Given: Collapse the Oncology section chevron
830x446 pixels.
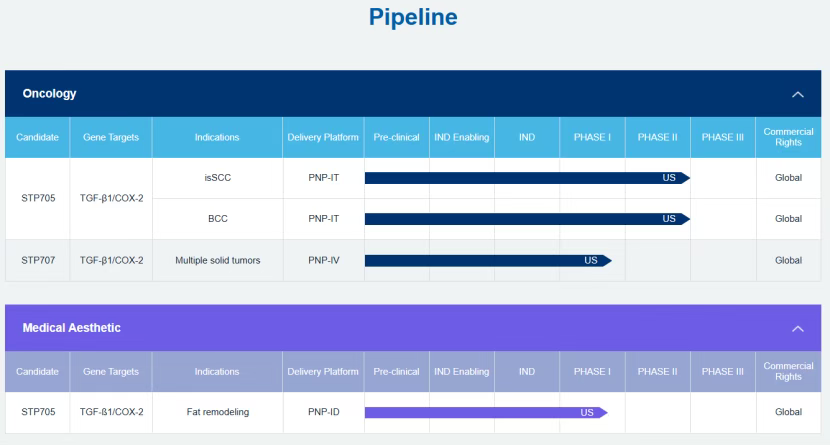Looking at the screenshot, I should pyautogui.click(x=797, y=94).
